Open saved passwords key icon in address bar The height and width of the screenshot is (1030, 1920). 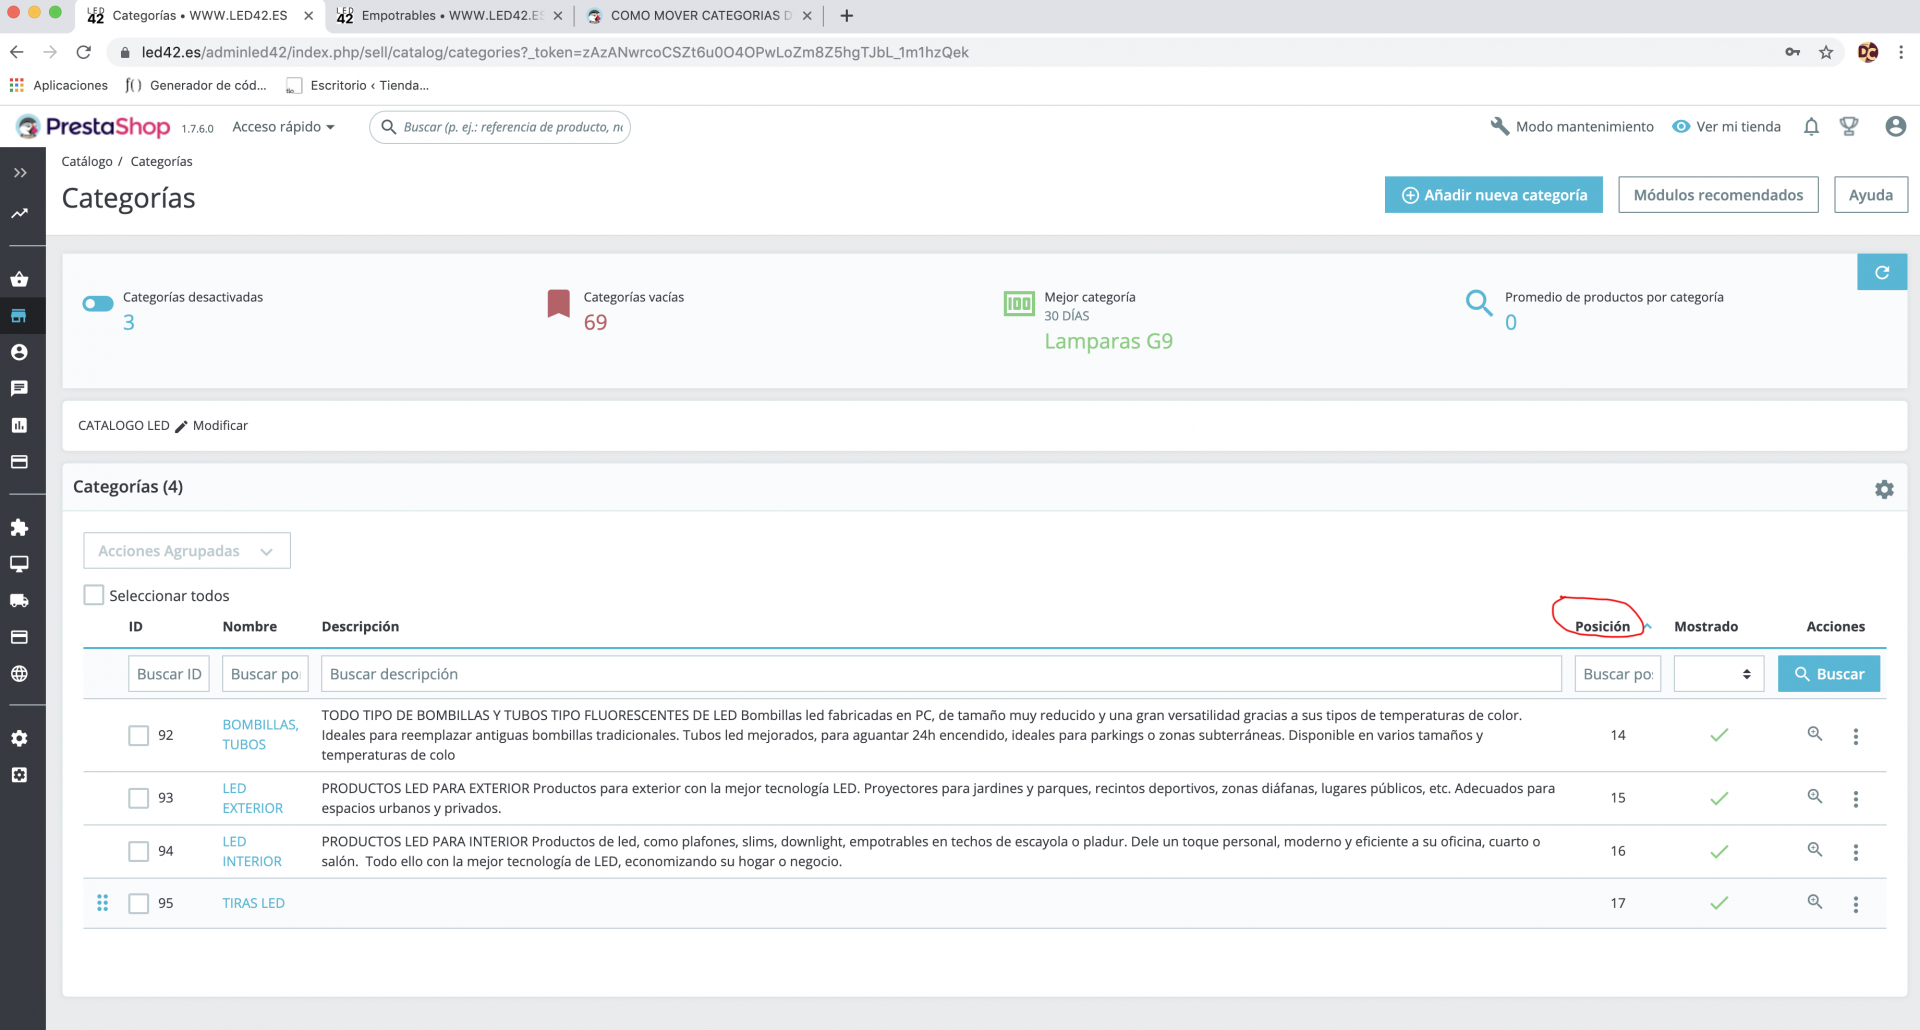1792,52
